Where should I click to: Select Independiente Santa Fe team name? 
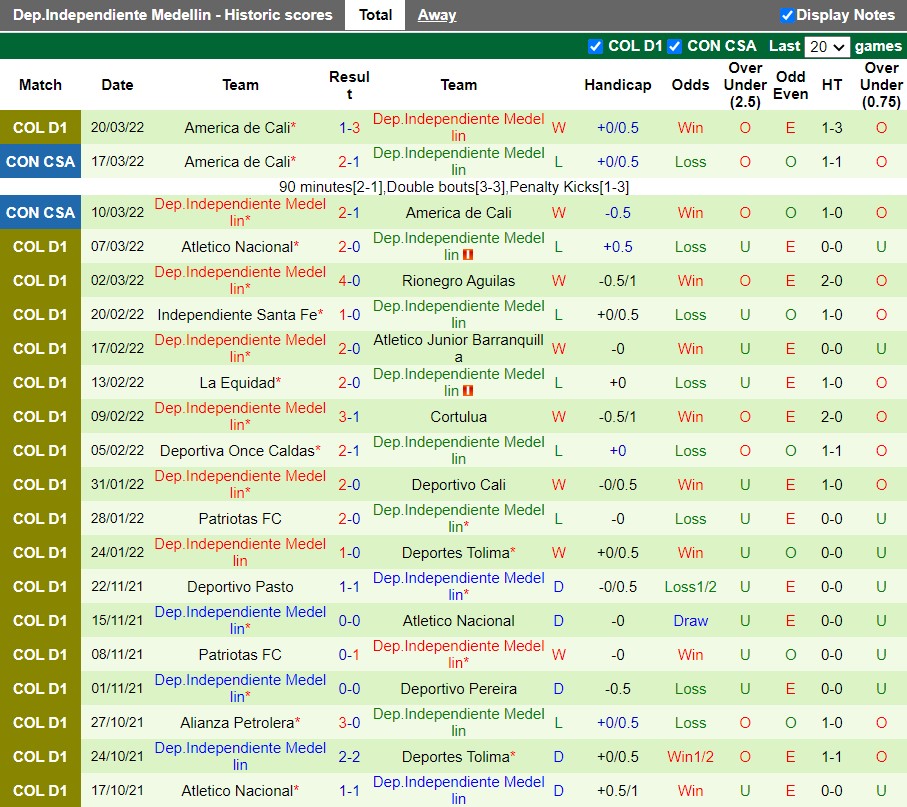coord(237,315)
